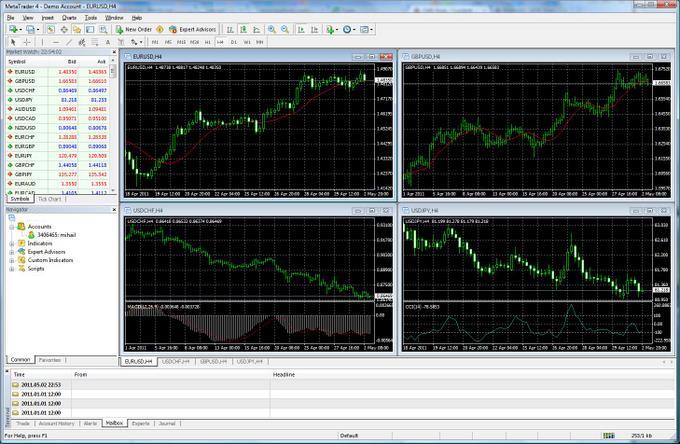Draw a horizontal line
Viewport: 680px width, 444px height.
click(x=56, y=42)
